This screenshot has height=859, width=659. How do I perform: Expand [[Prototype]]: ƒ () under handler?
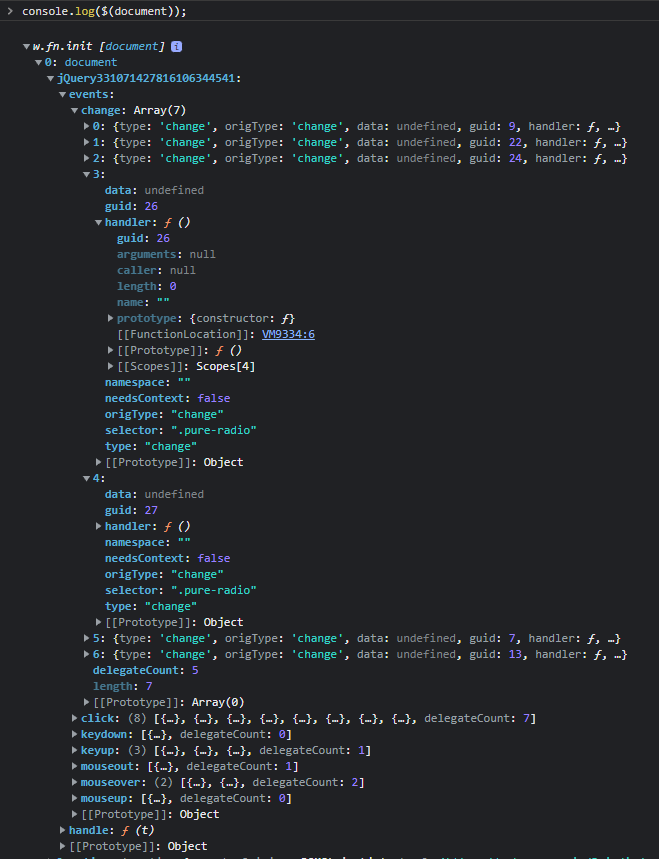pos(111,350)
